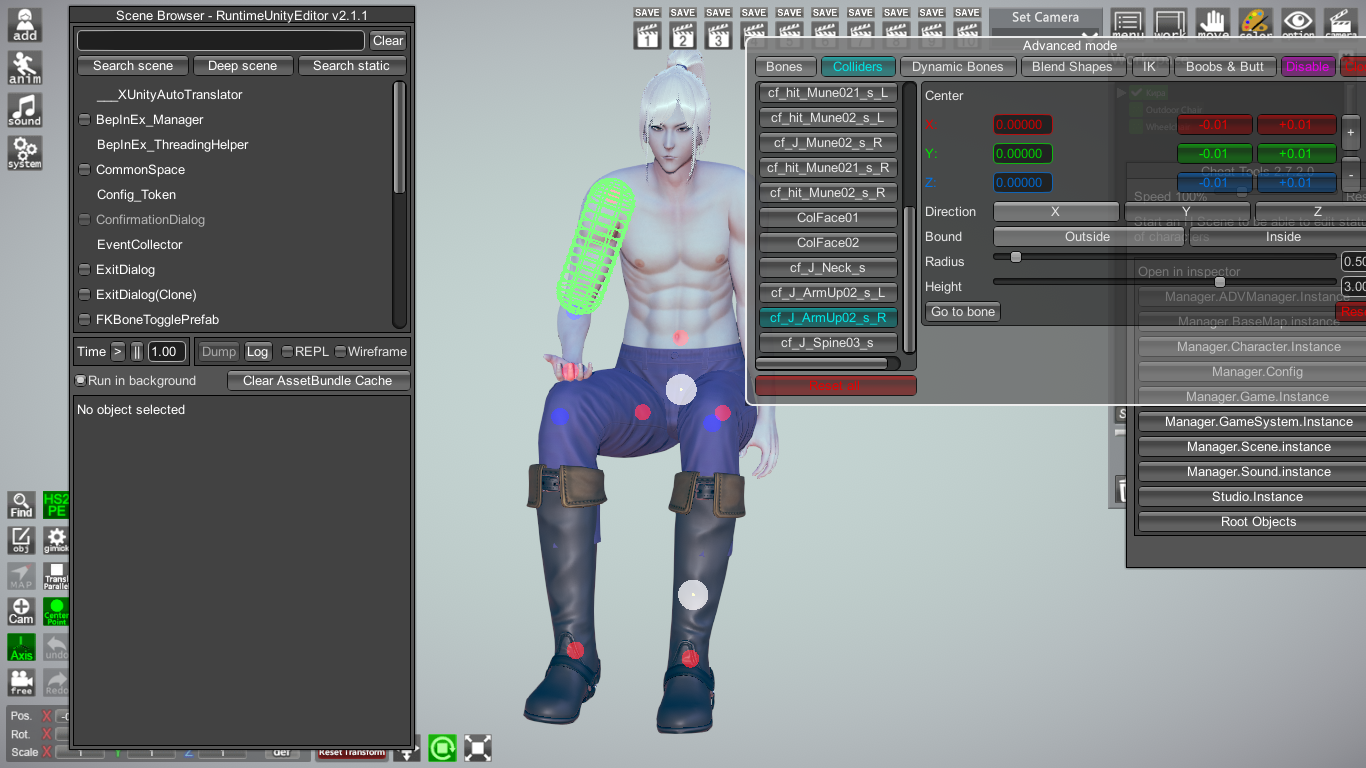Toggle Run in background option
Viewport: 1366px width, 768px height.
(81, 381)
